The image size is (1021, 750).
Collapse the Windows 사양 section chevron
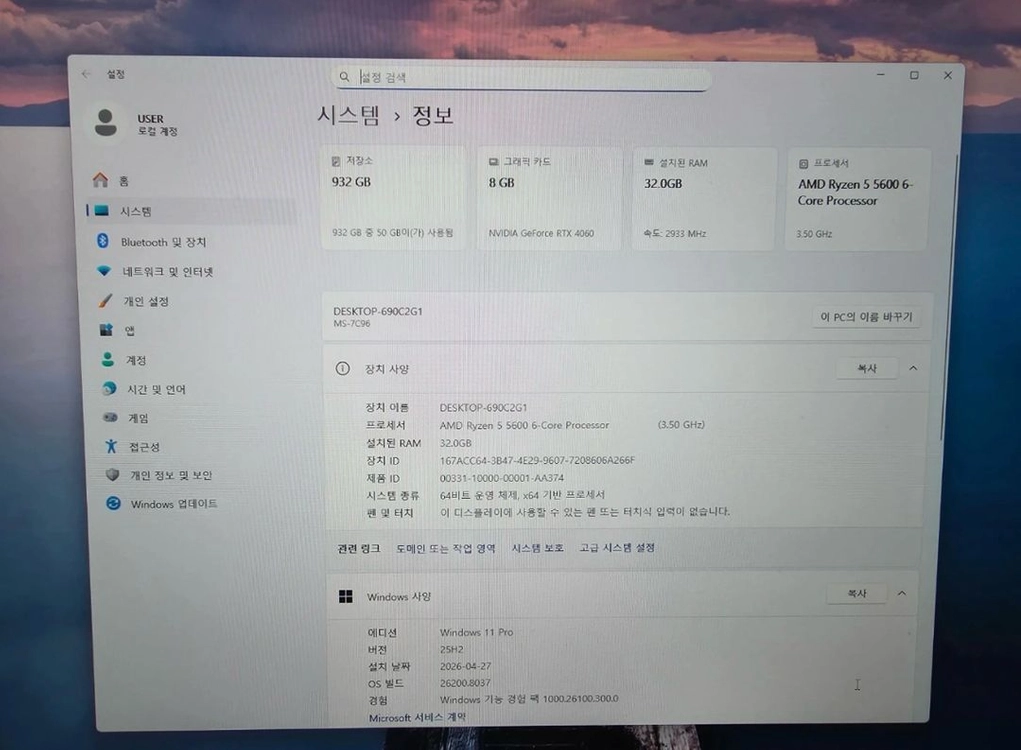point(902,593)
